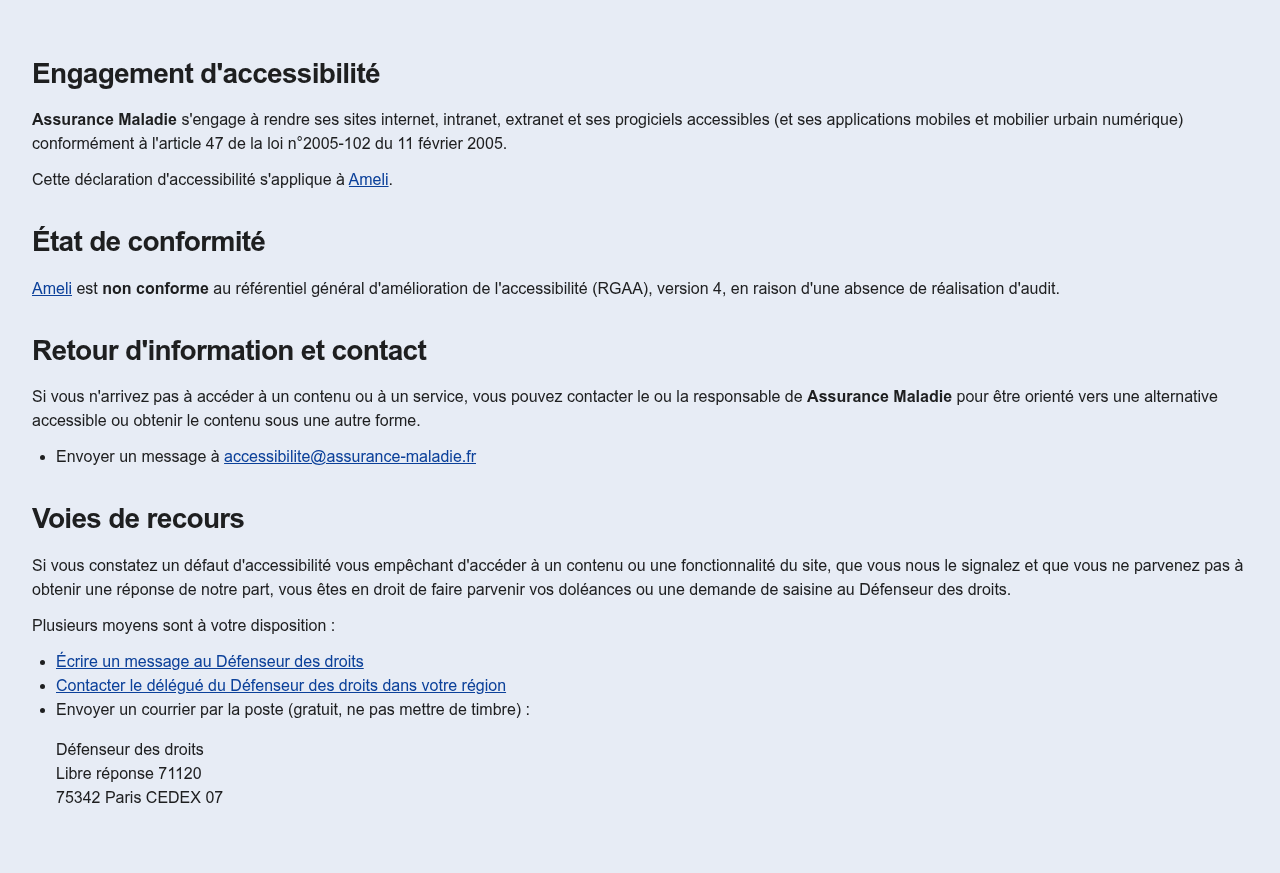Open 'Contacter le délégué du Défenseur' regional link

[x=281, y=686]
